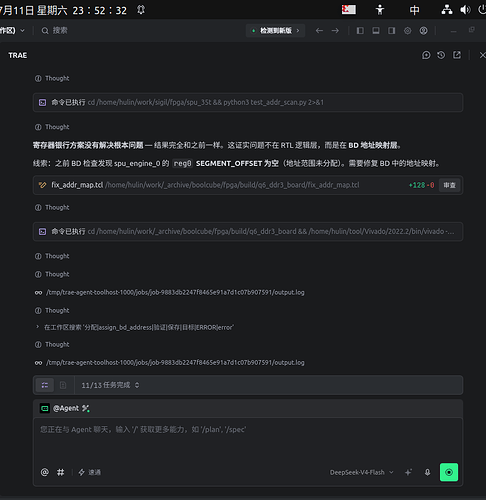Switch Chinese input method indicator

click(x=414, y=10)
